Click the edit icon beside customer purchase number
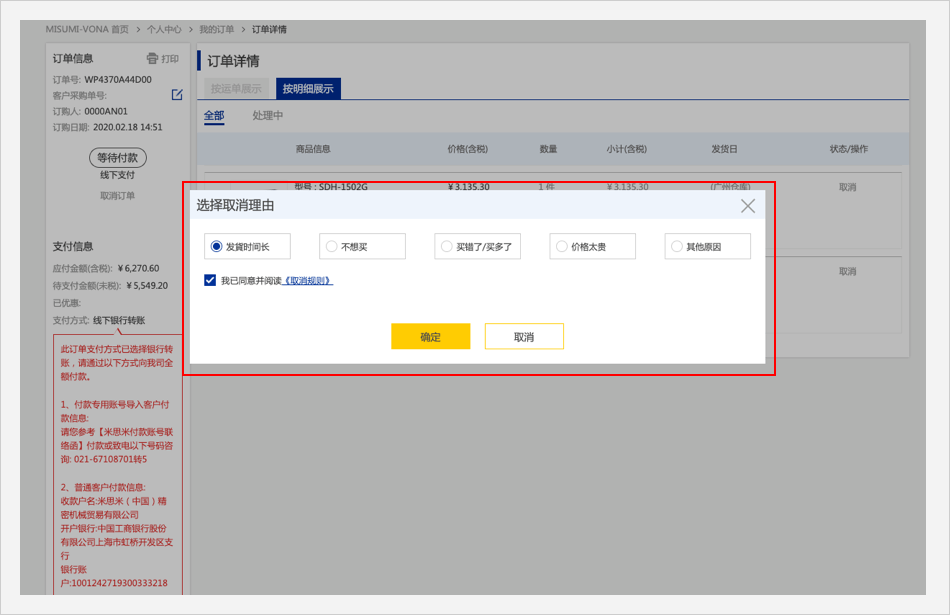Screen dimensions: 950x615 pyautogui.click(x=177, y=95)
